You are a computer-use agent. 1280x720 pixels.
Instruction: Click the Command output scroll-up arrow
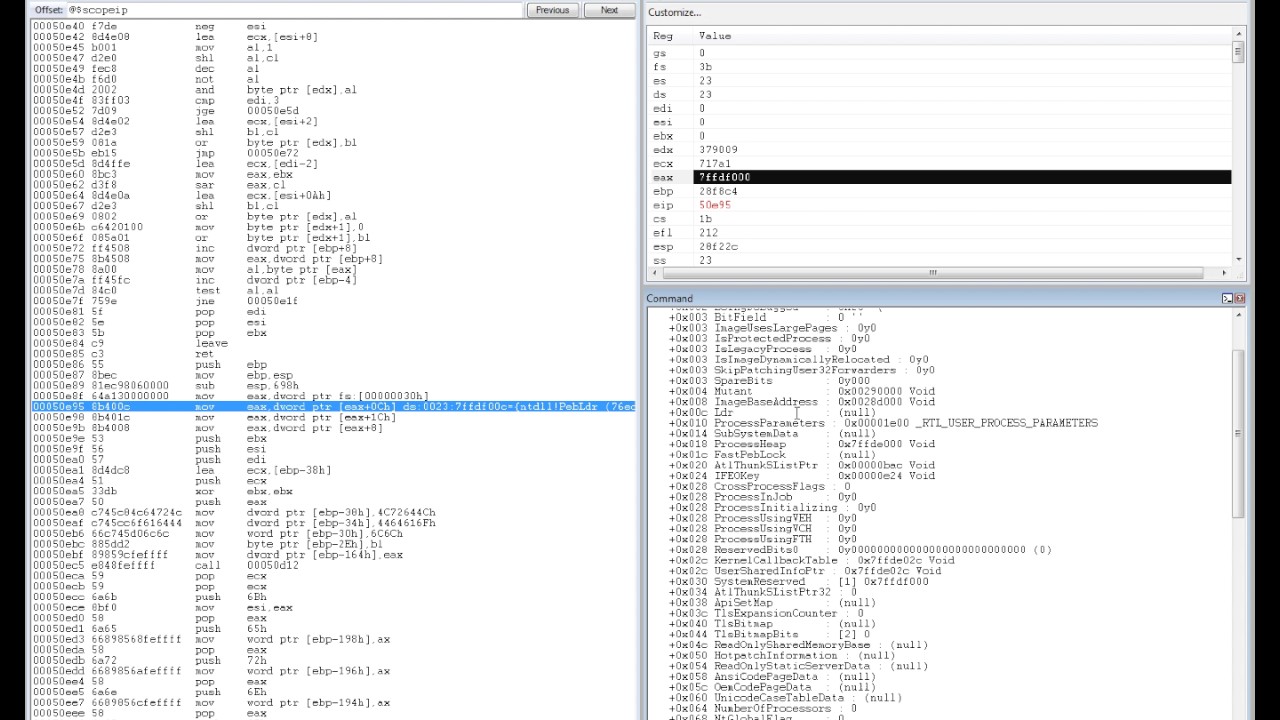[x=1238, y=316]
